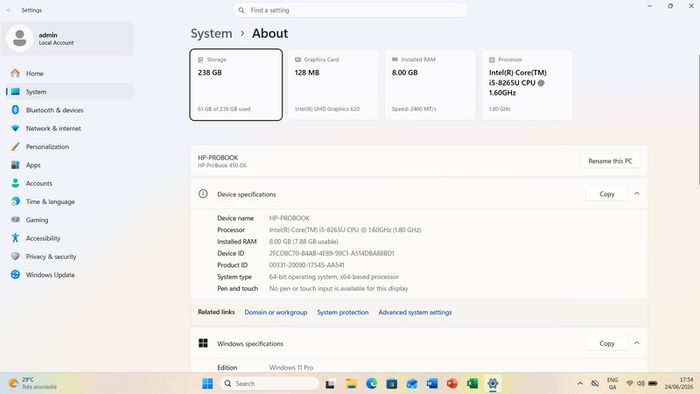
Task: Open Apps settings
Action: coord(69,165)
